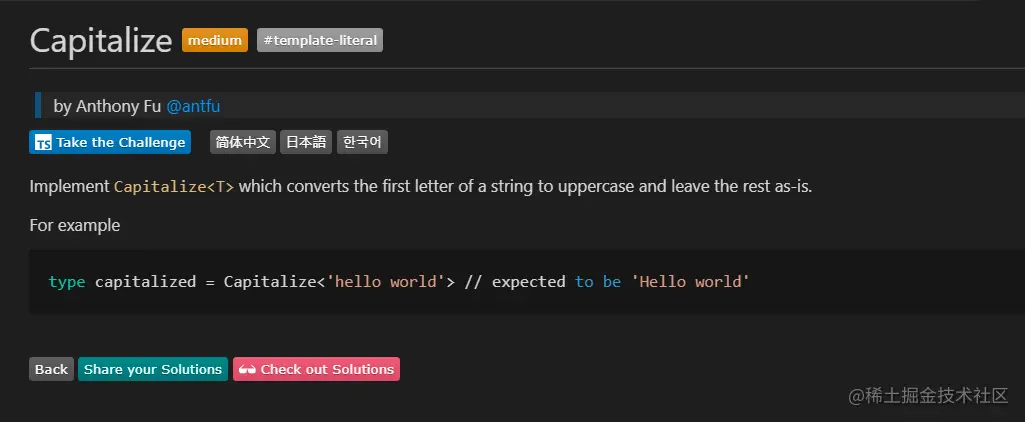Open the 日本語 version of the README
Screen dimensions: 1025x422
coord(306,142)
